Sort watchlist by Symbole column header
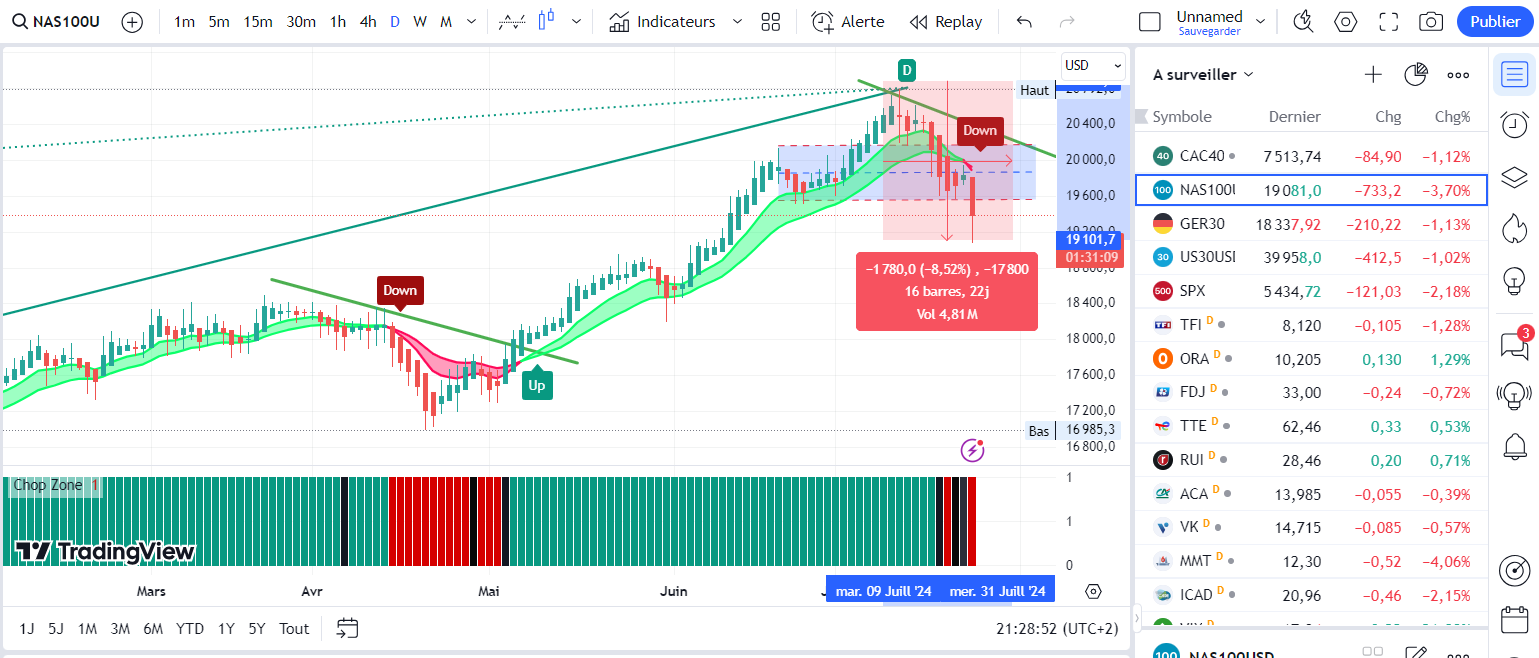Image resolution: width=1539 pixels, height=658 pixels. (x=1182, y=117)
